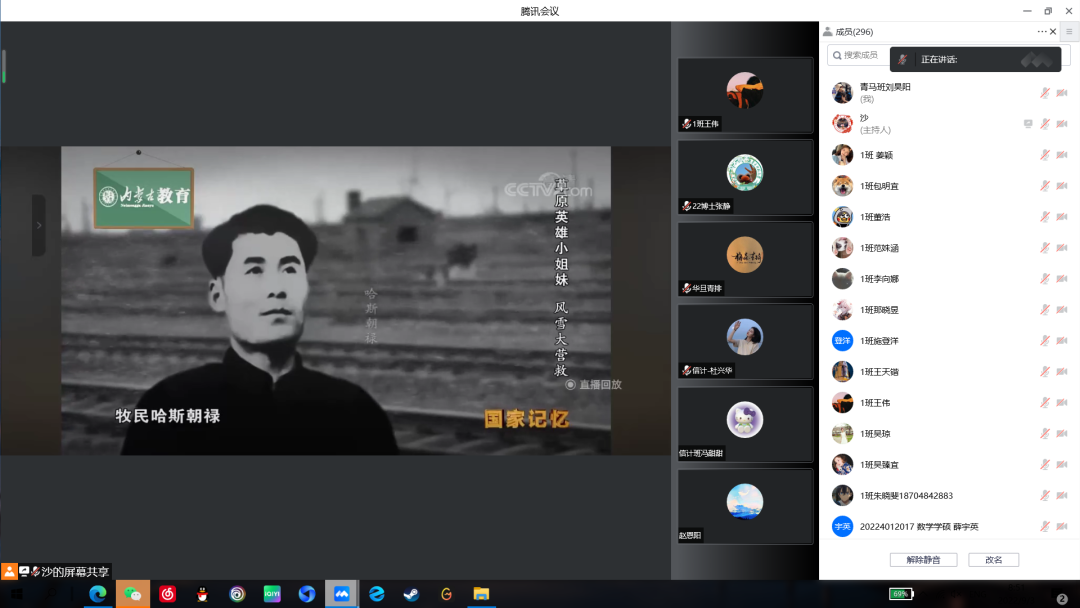Click the 改名 (rename) button

coord(993,560)
